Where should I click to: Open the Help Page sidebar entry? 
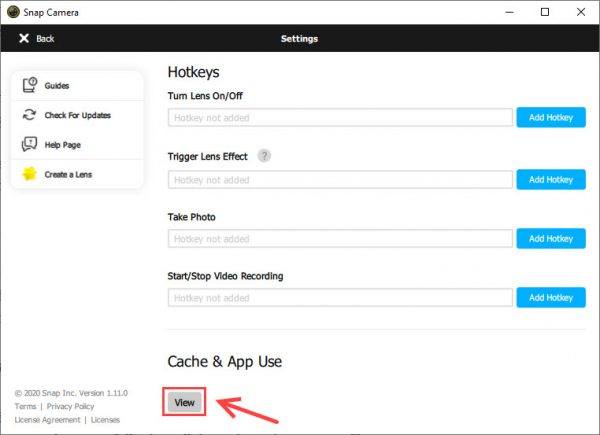[64, 145]
